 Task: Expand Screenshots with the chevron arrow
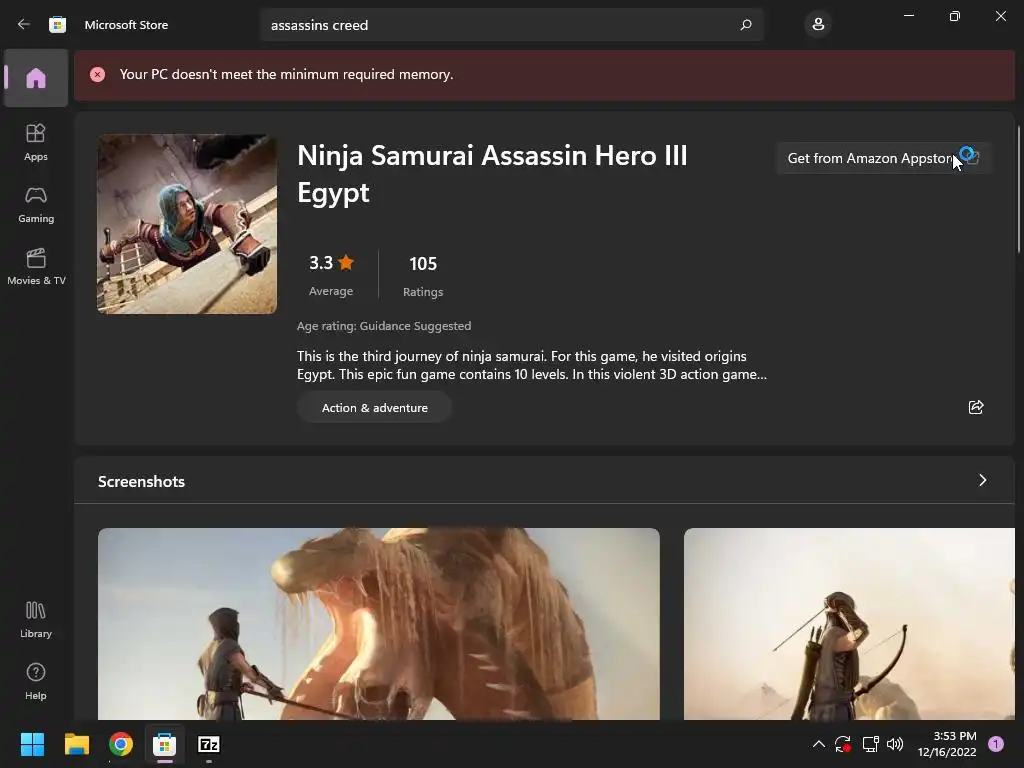tap(982, 481)
